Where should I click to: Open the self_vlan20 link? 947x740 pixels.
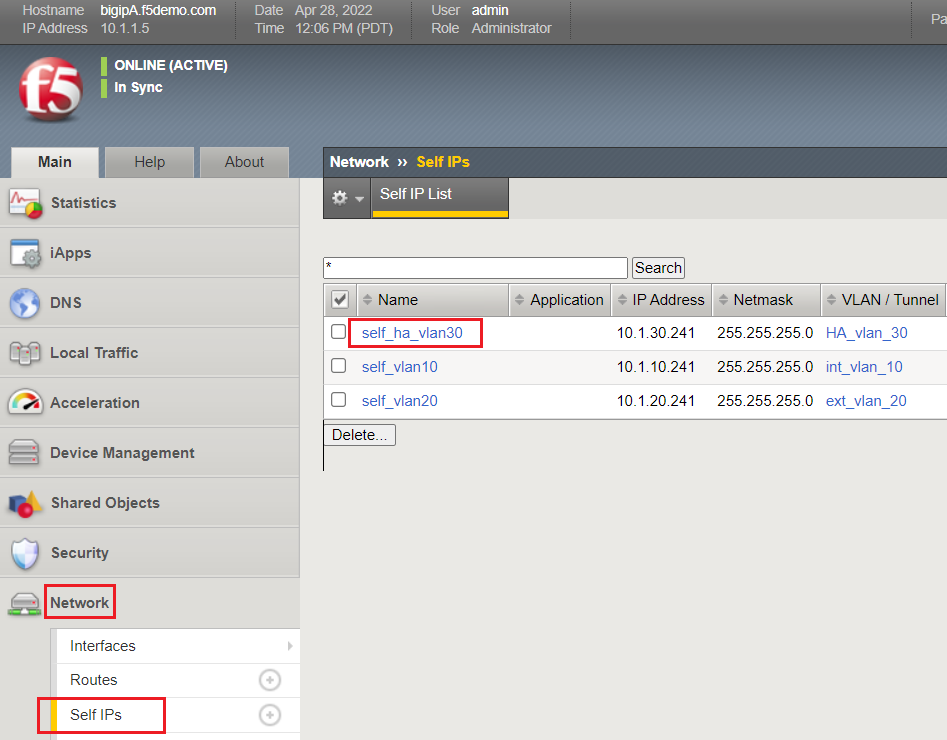pyautogui.click(x=400, y=401)
